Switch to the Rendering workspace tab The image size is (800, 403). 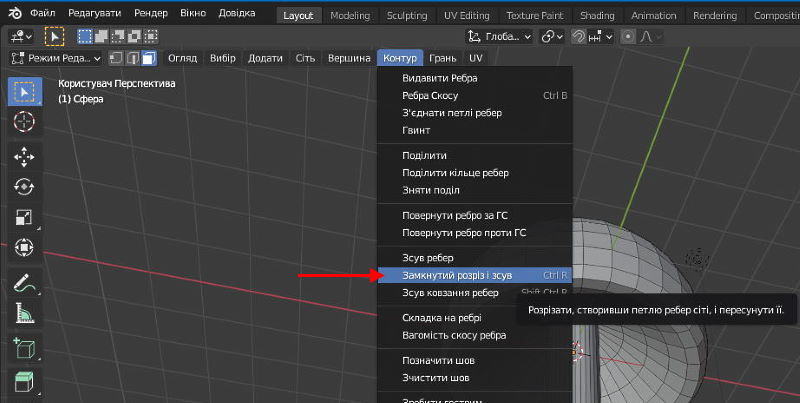point(715,15)
